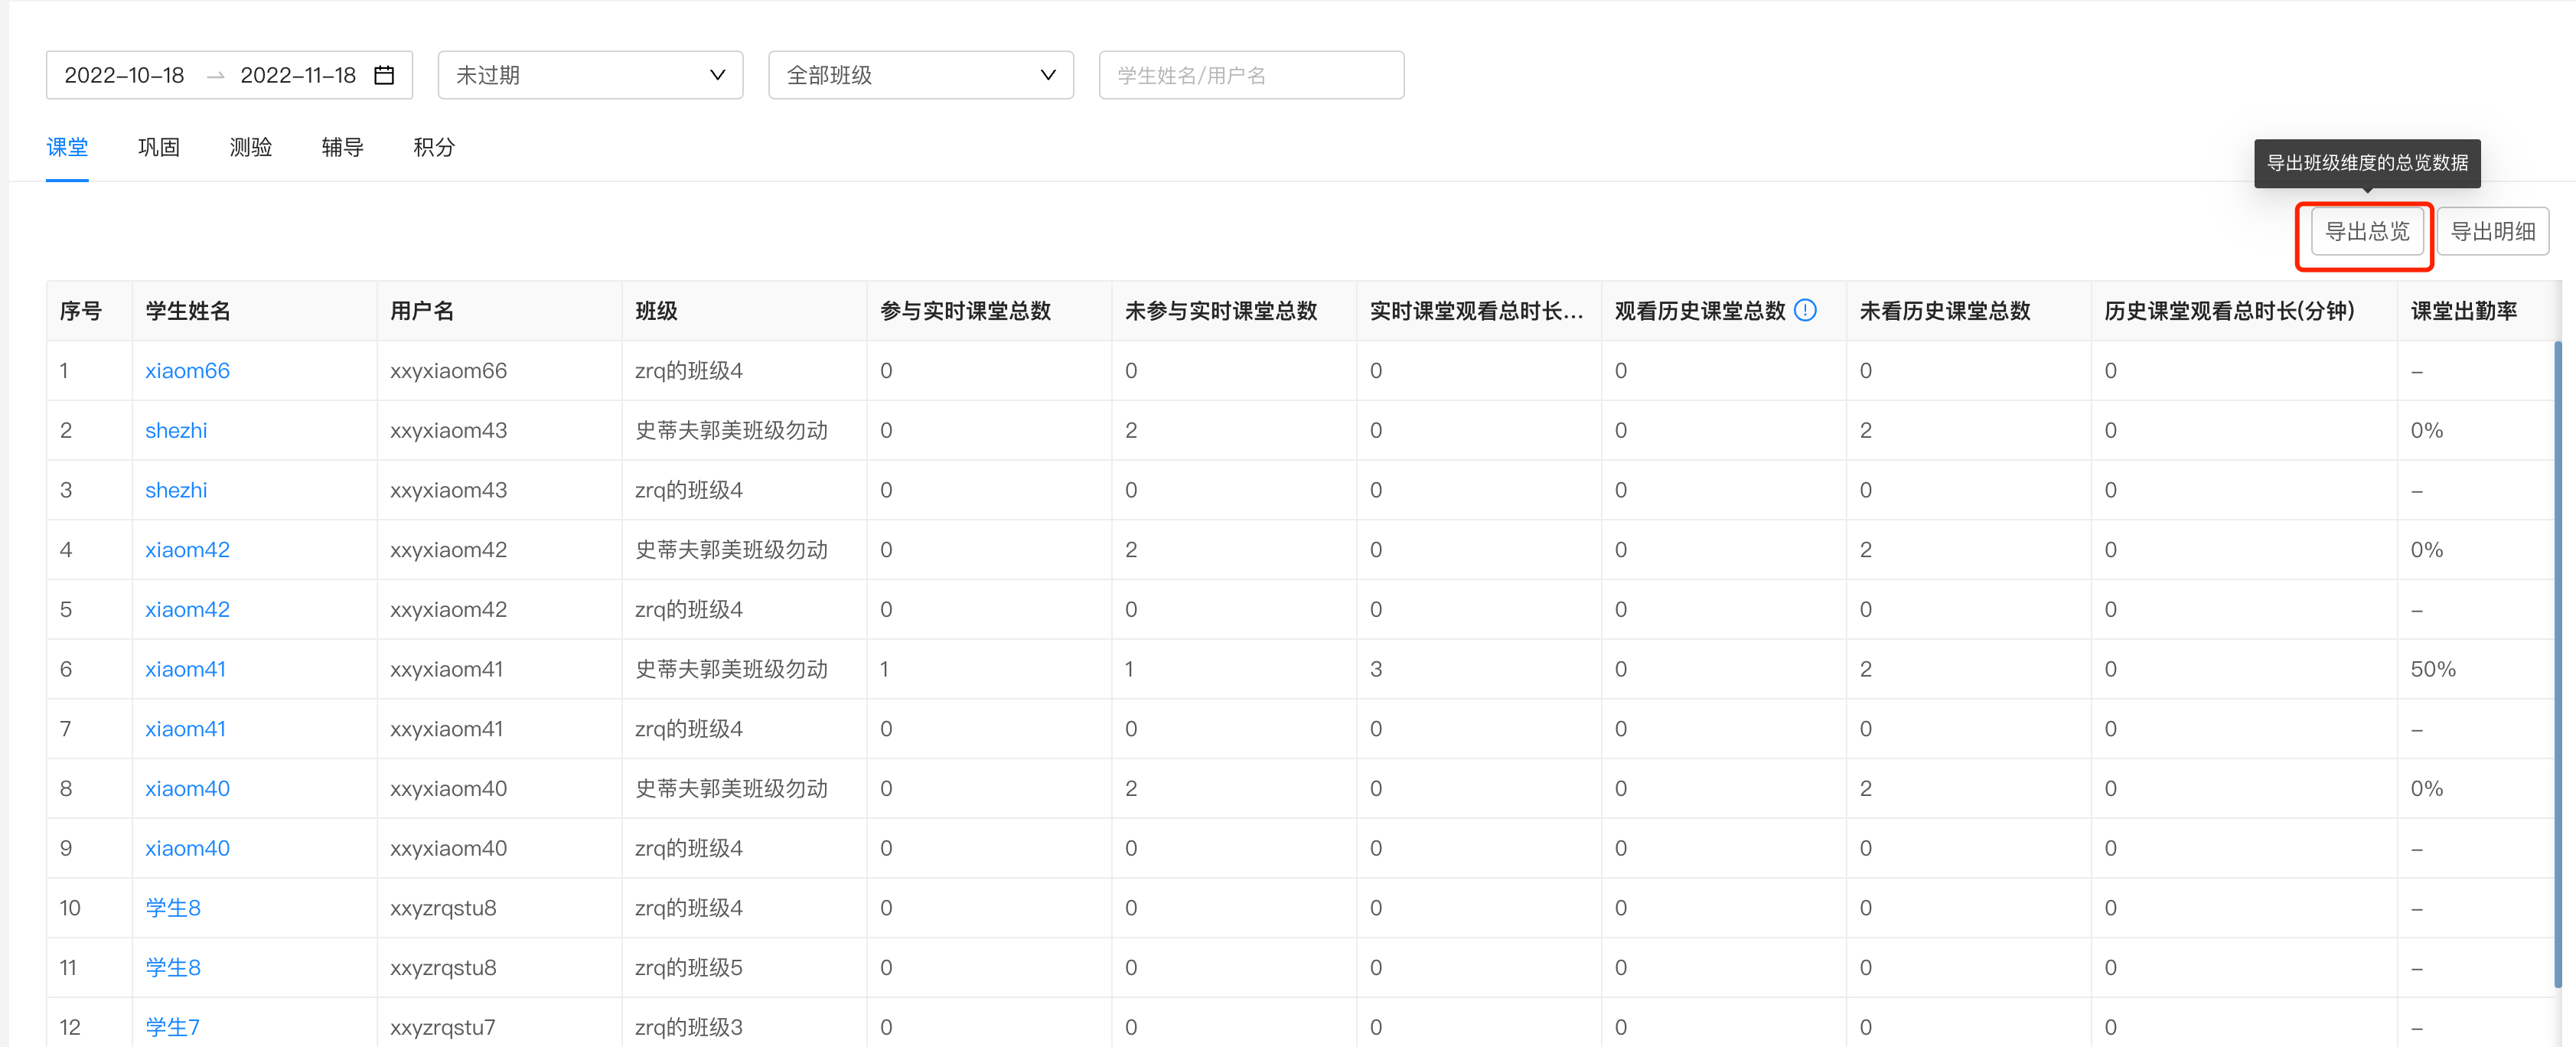Click start date 2022-10-18
The height and width of the screenshot is (1047, 2576).
(x=124, y=75)
